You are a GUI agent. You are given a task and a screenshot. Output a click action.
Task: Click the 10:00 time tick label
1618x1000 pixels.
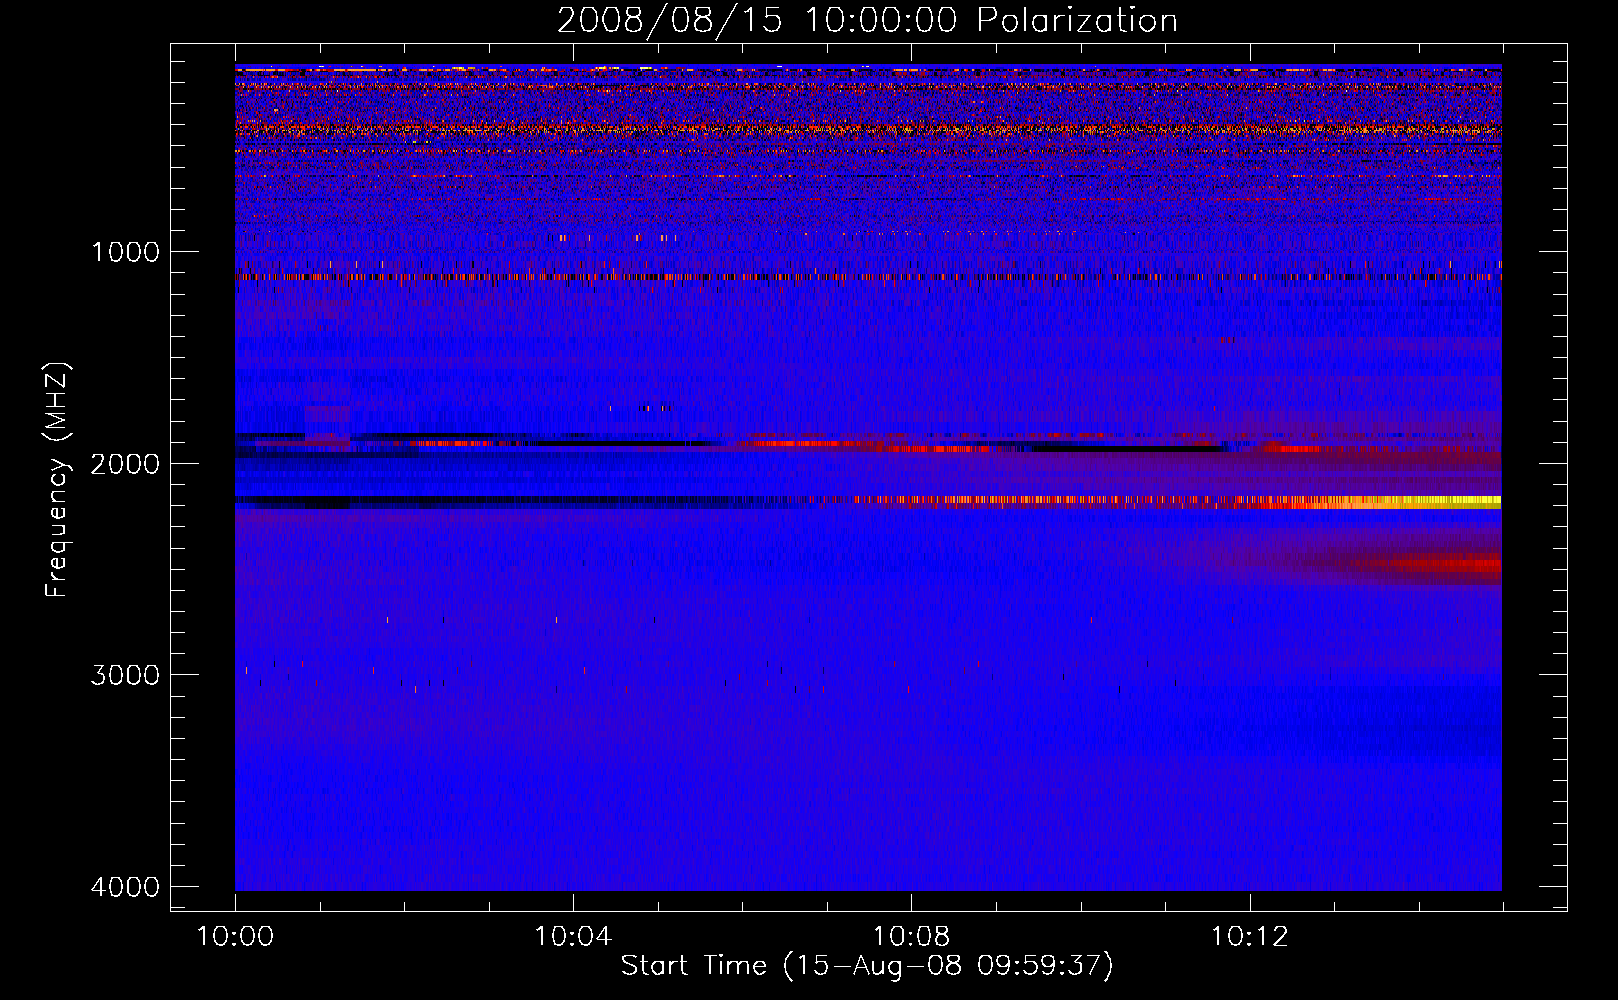point(235,937)
